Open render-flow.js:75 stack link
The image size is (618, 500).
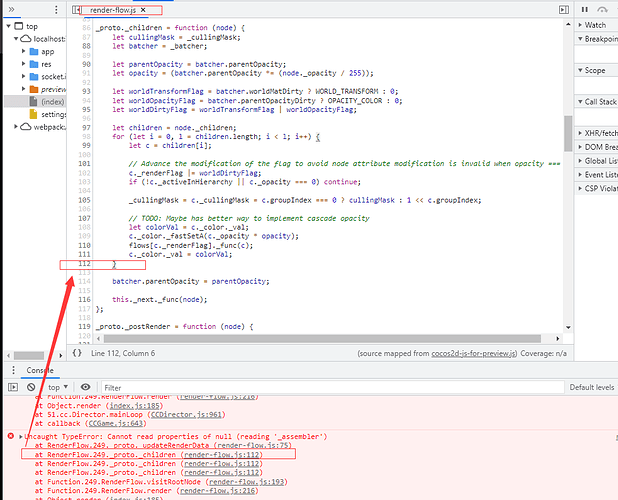click(x=254, y=445)
